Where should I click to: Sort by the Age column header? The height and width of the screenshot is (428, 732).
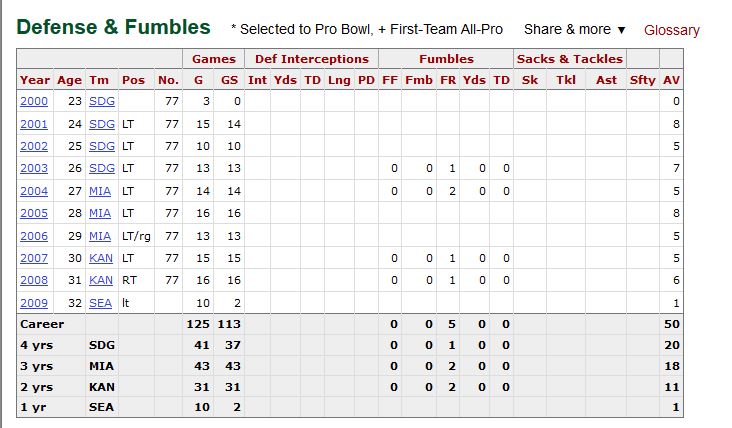pos(69,79)
